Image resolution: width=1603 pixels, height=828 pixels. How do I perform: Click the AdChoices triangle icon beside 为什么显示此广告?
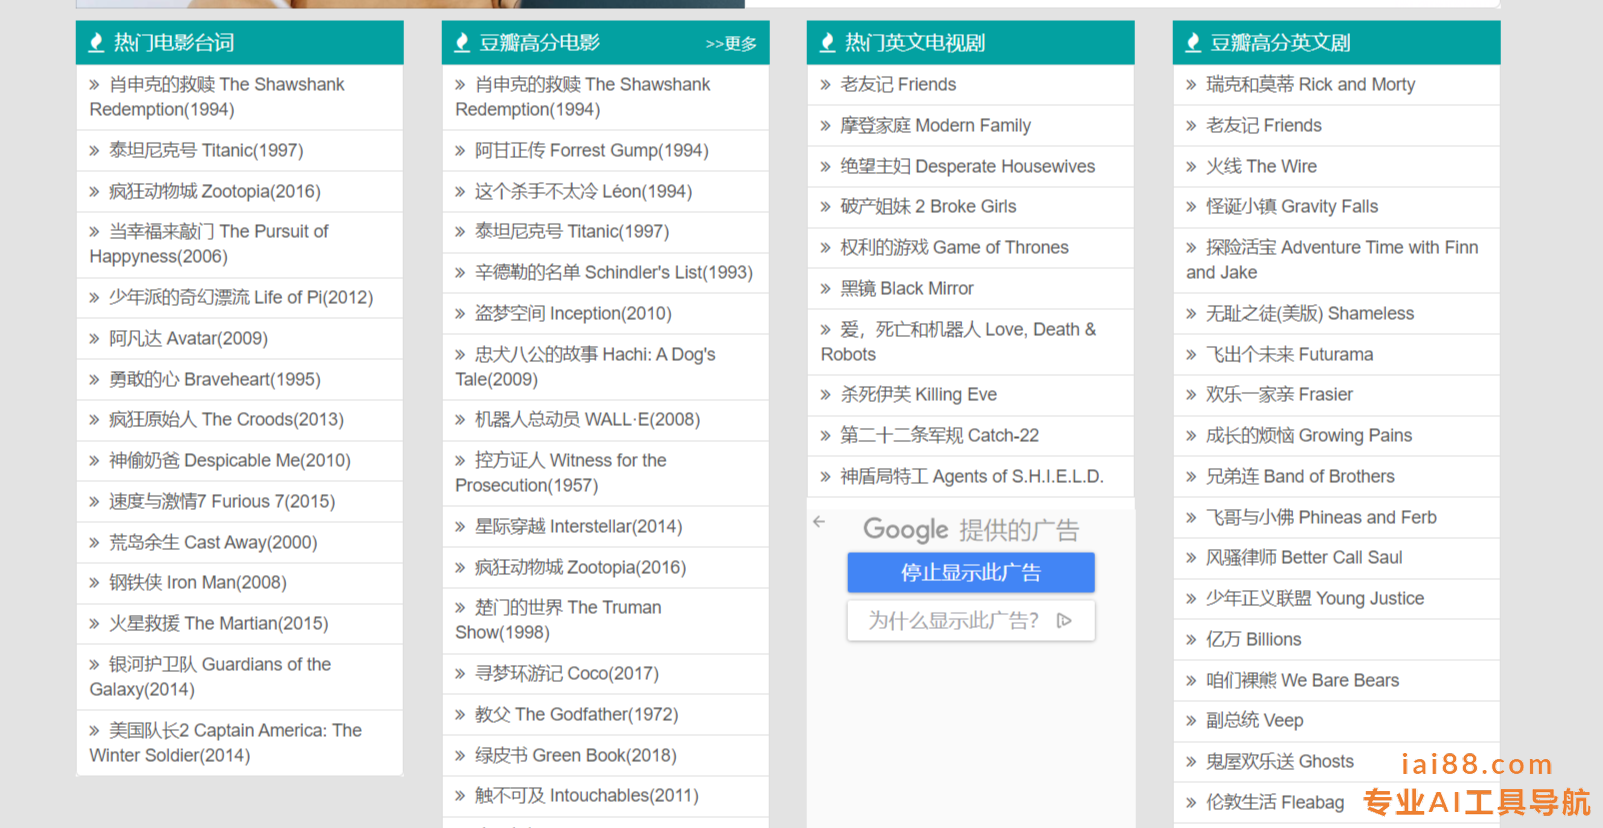click(x=1064, y=620)
